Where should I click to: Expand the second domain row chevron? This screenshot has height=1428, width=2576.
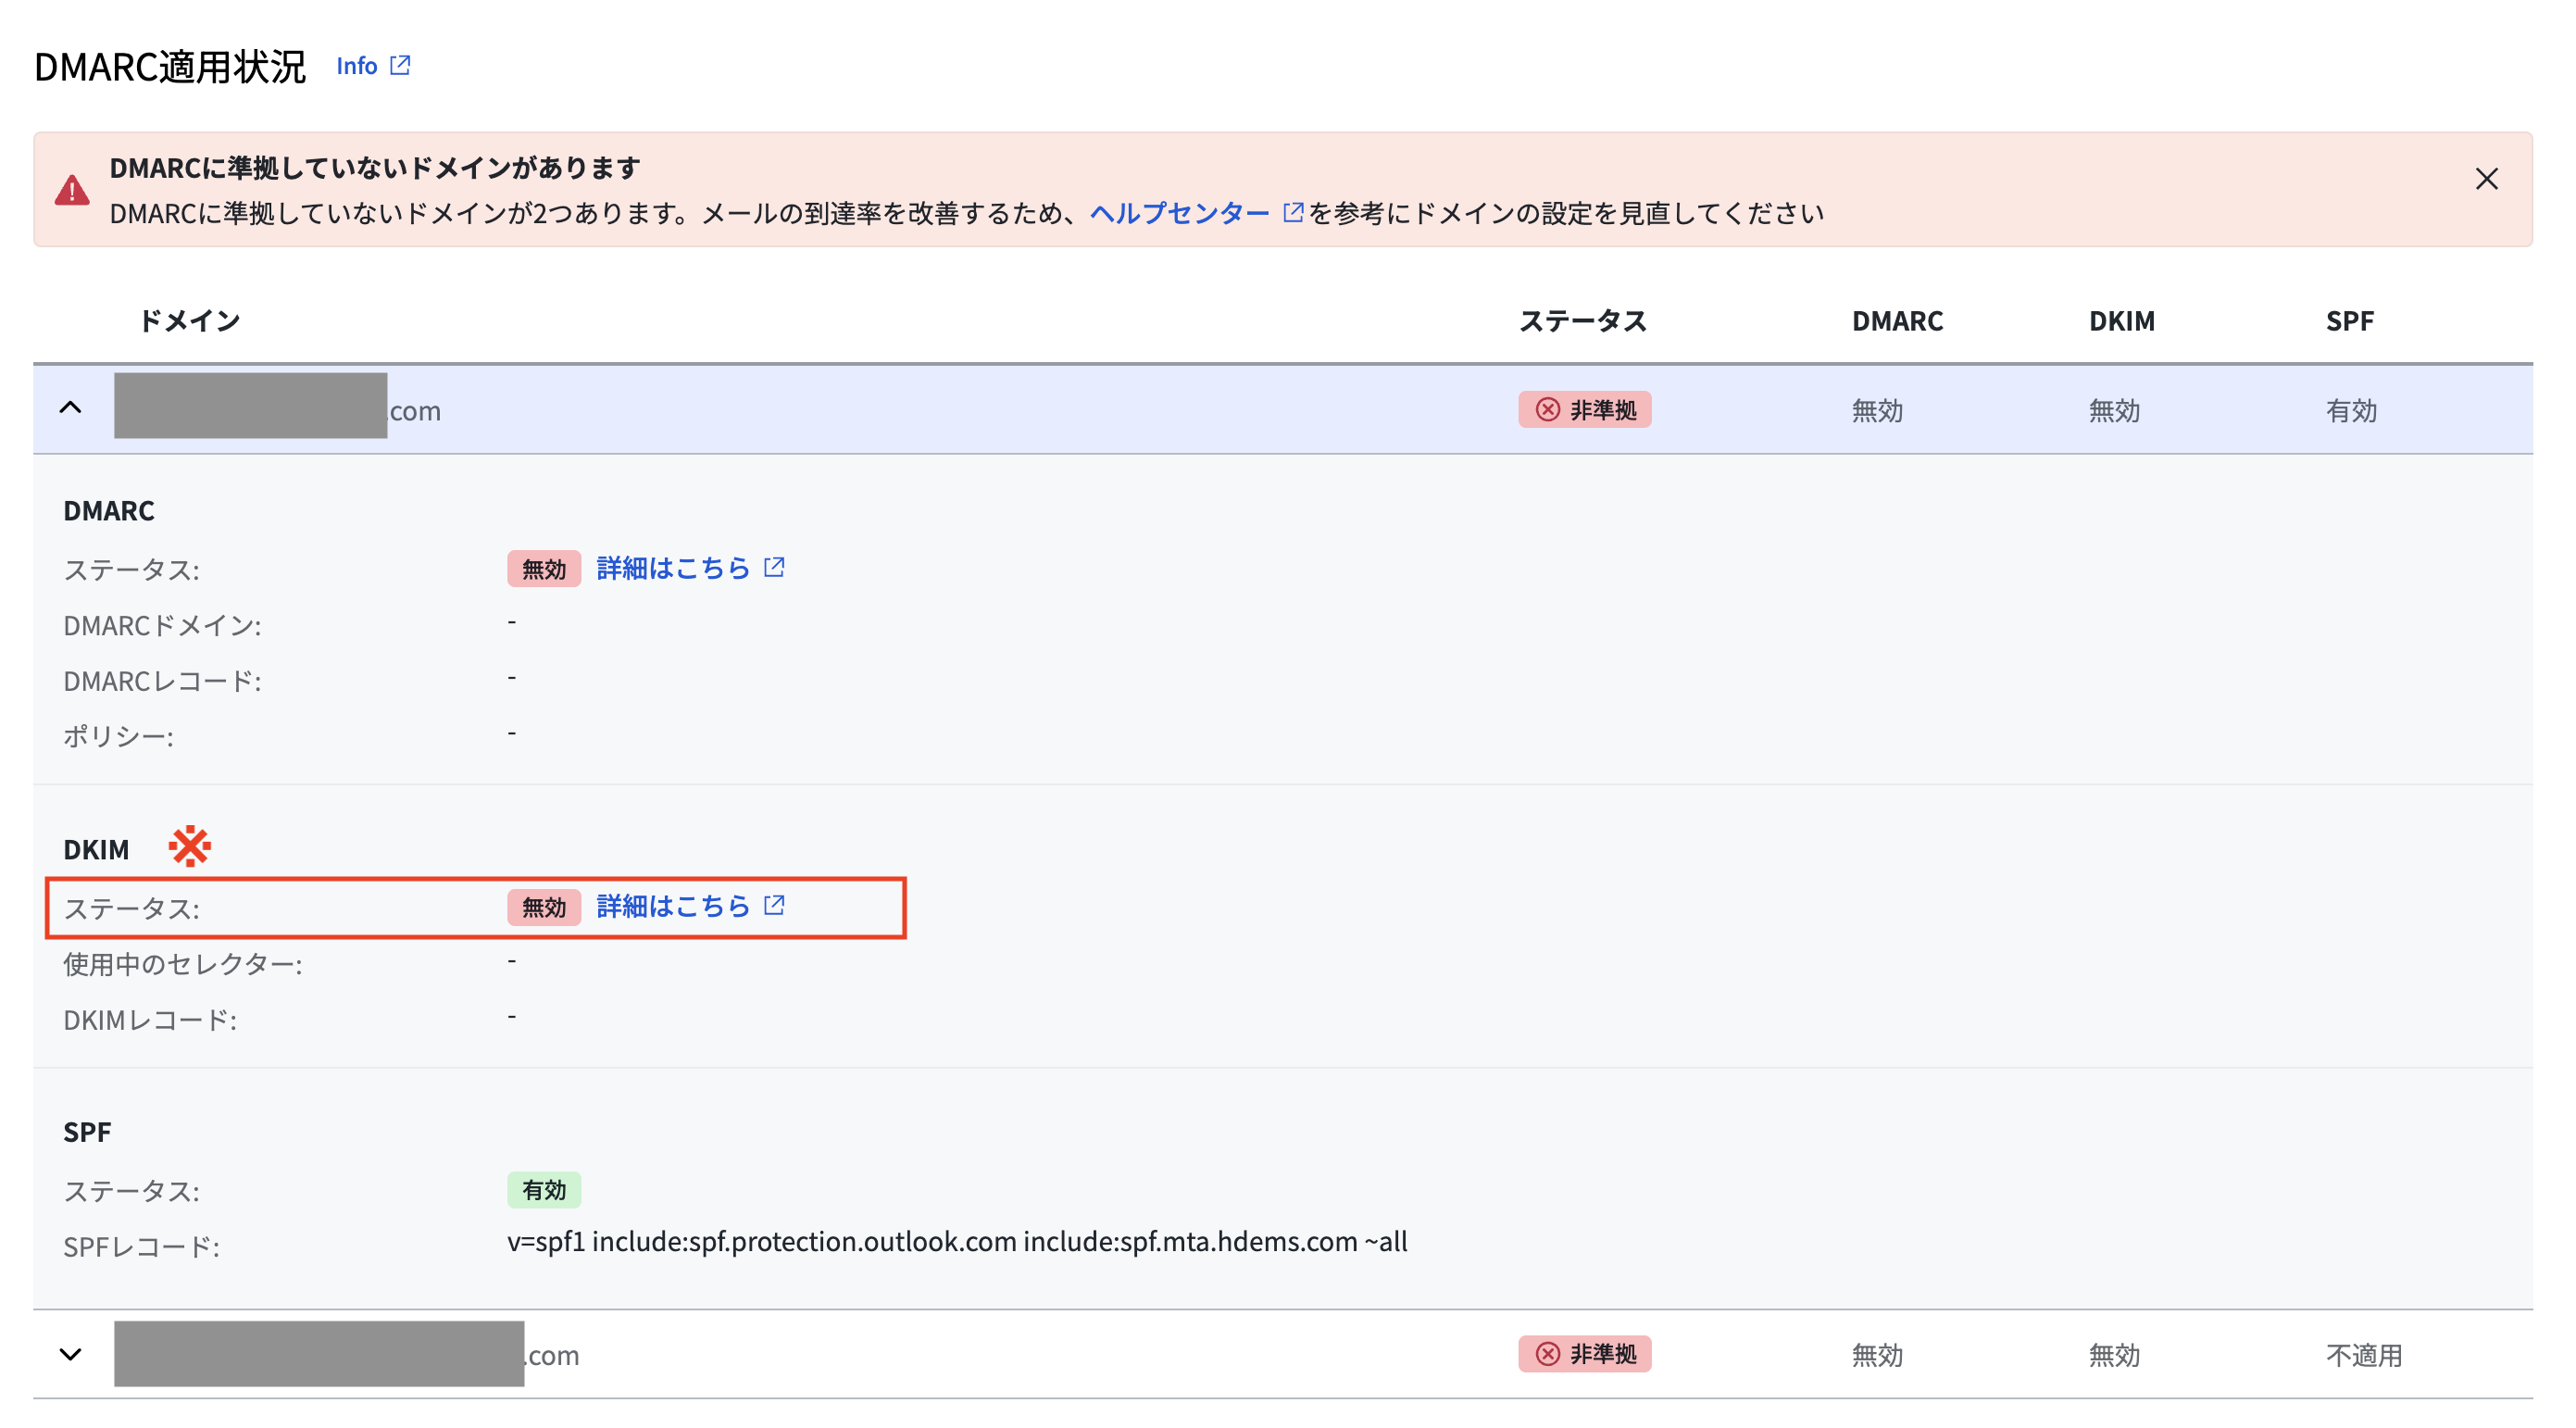(70, 1354)
